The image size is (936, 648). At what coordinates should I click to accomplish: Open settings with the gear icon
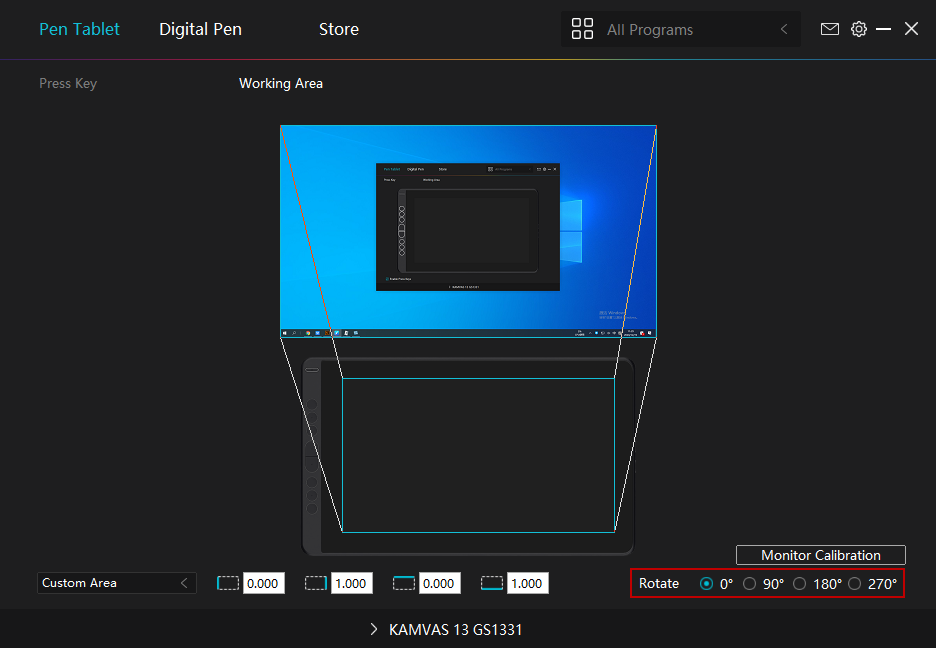tap(858, 29)
